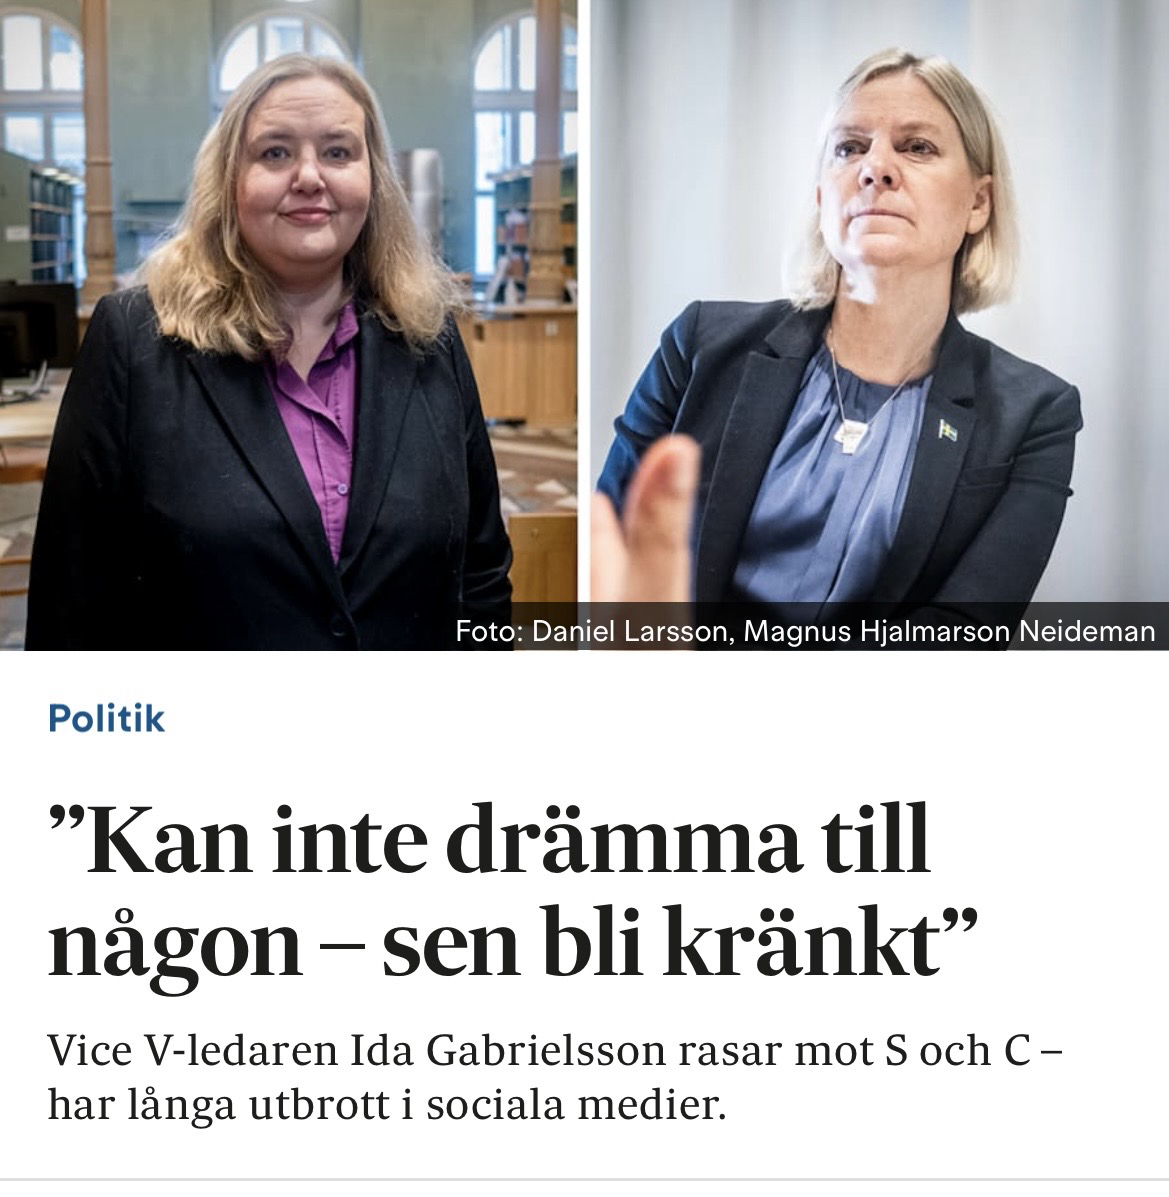
Task: Click the "Foto:" credit label
Action: pyautogui.click(x=489, y=631)
